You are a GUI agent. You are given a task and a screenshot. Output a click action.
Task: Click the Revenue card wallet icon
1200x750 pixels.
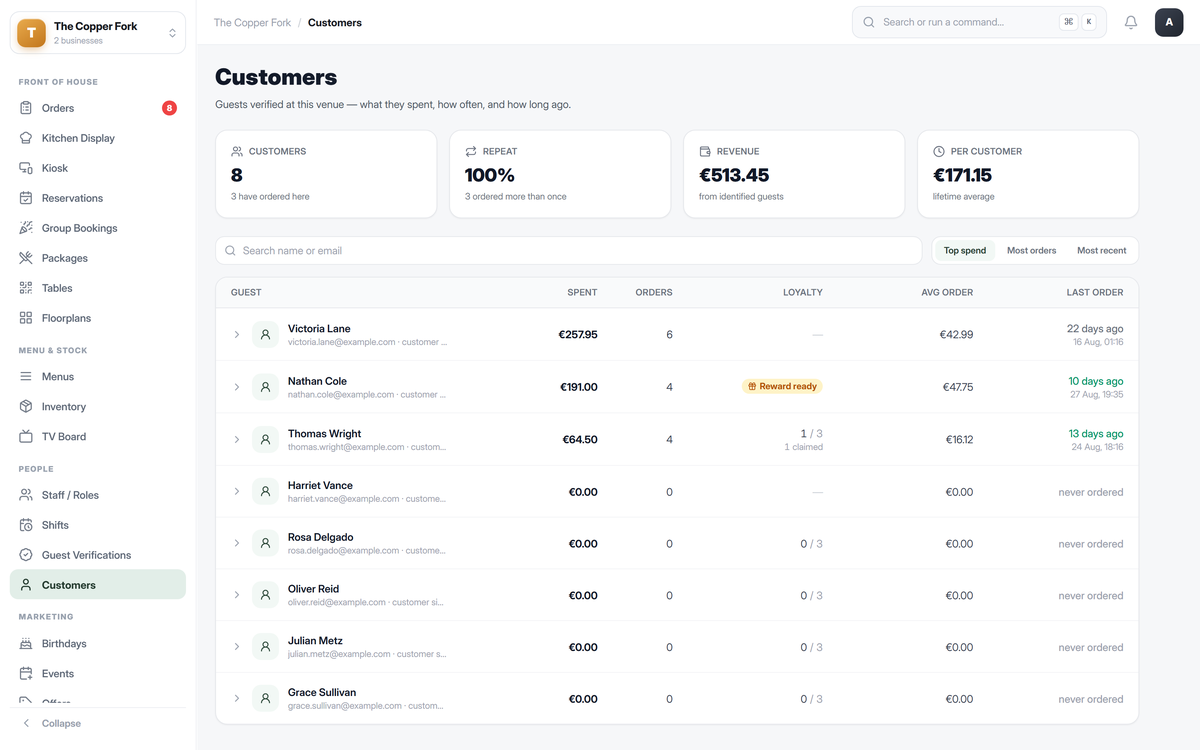click(x=705, y=151)
